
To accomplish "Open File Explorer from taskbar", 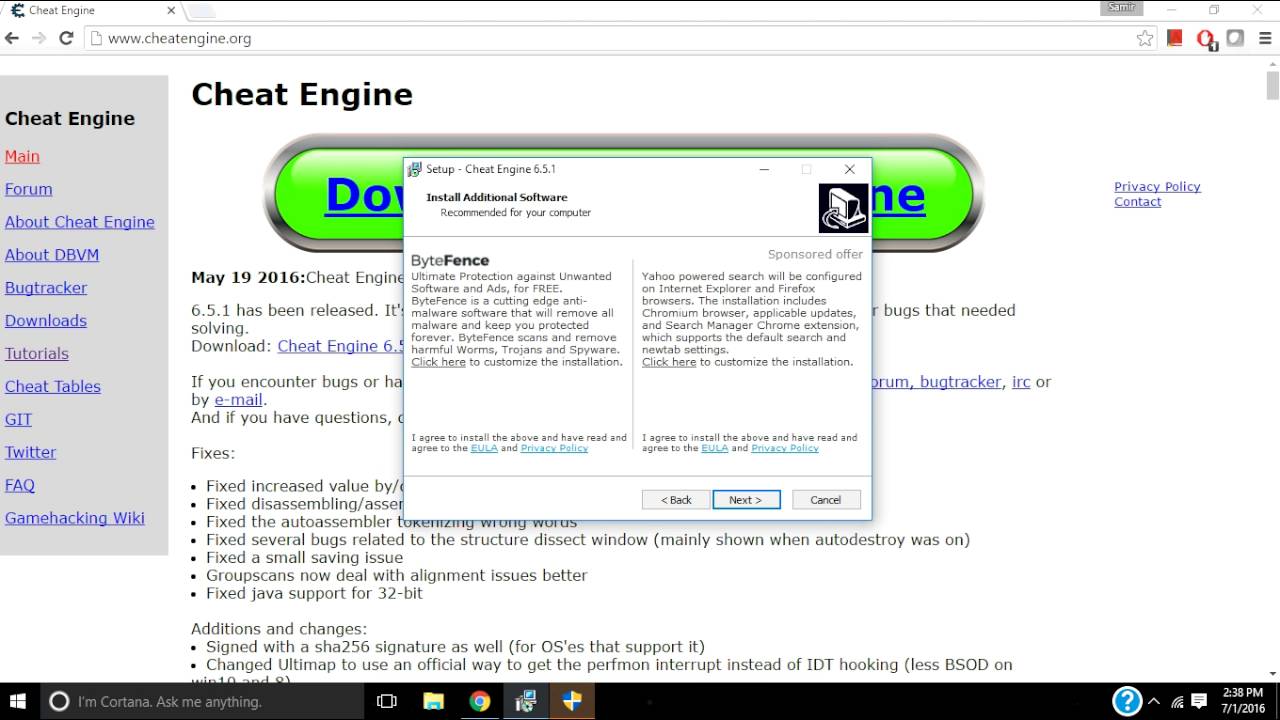I will [x=433, y=701].
